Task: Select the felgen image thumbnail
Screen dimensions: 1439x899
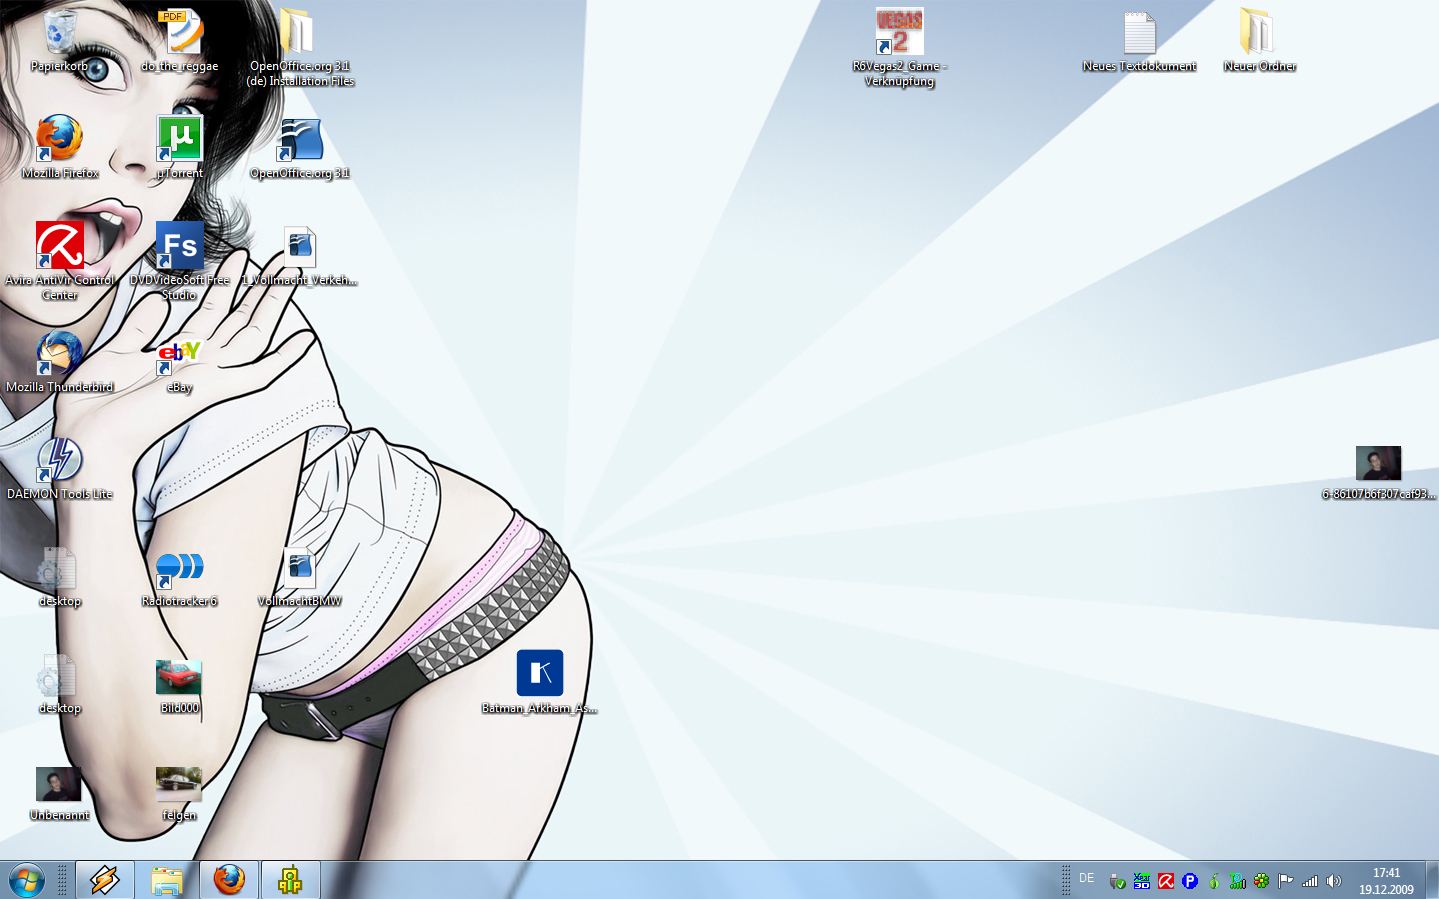Action: pos(180,783)
